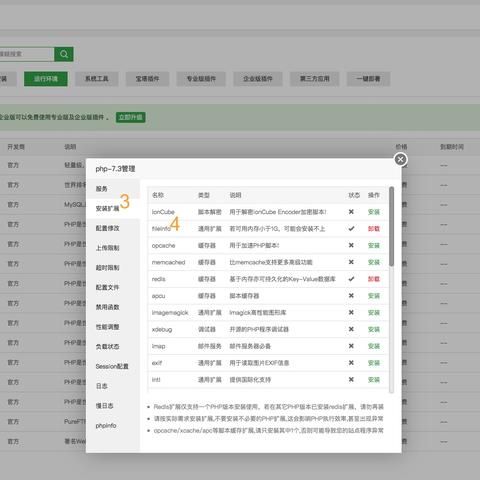Viewport: 480px width, 480px height.
Task: Click the opcache X status icon
Action: click(351, 245)
